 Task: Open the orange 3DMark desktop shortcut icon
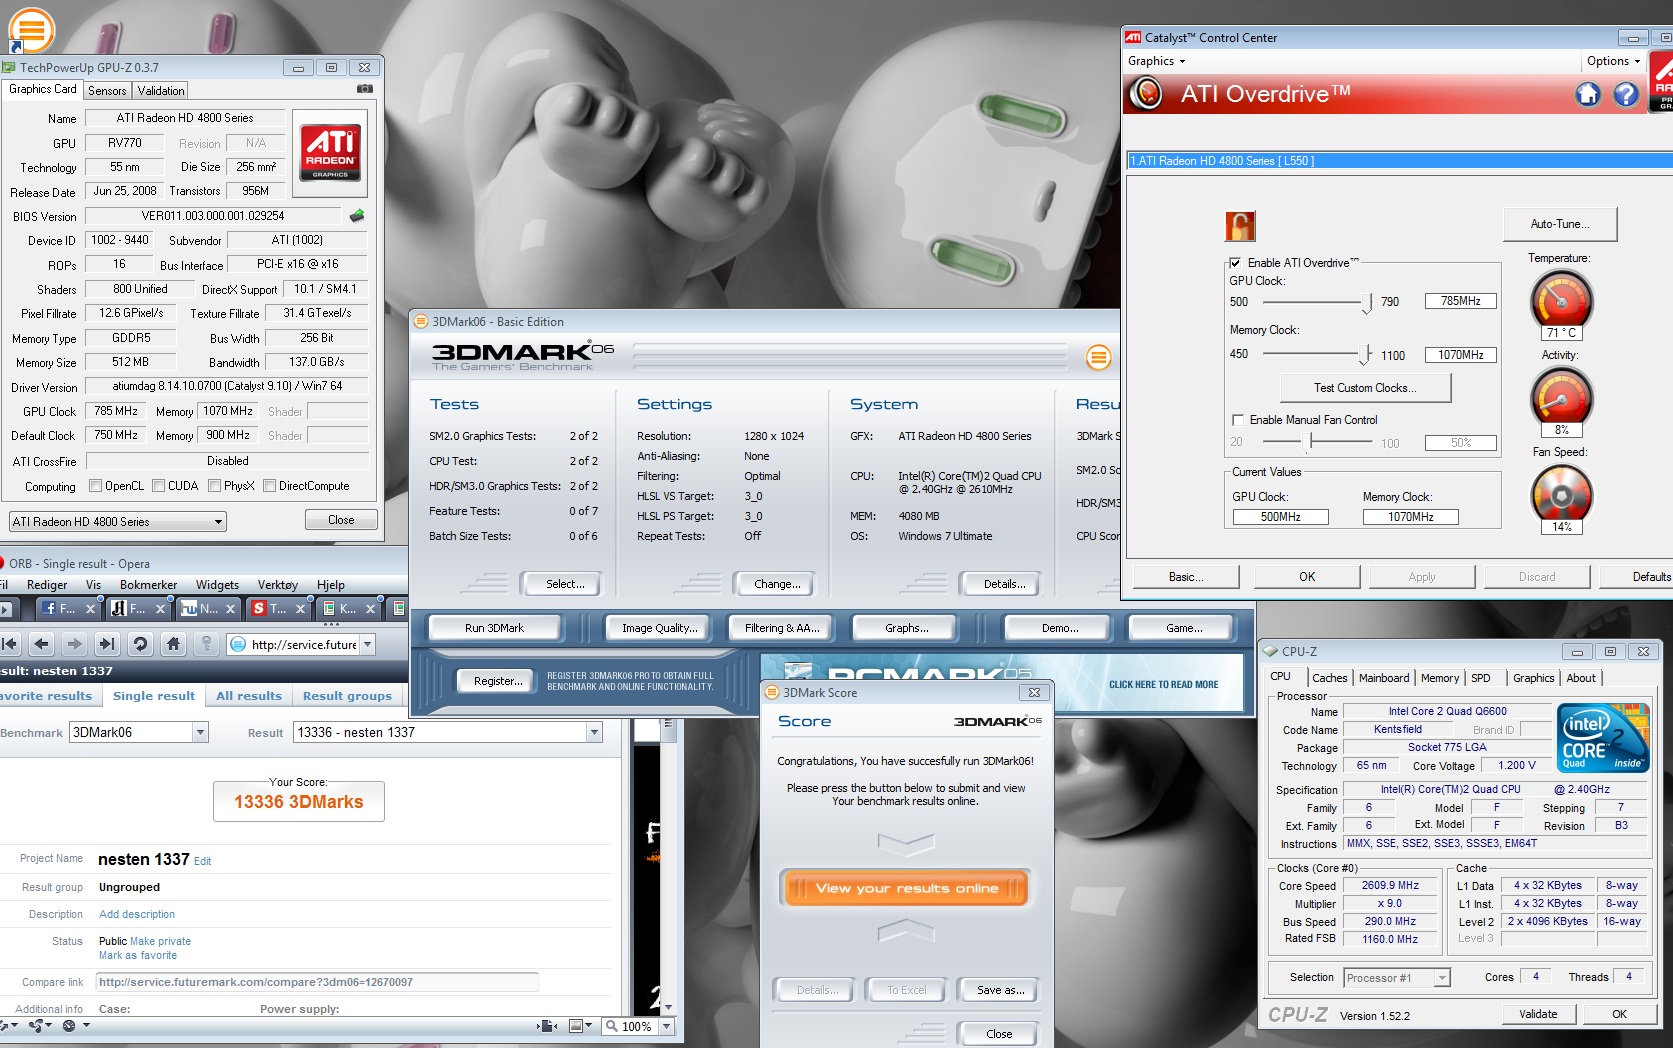click(30, 30)
